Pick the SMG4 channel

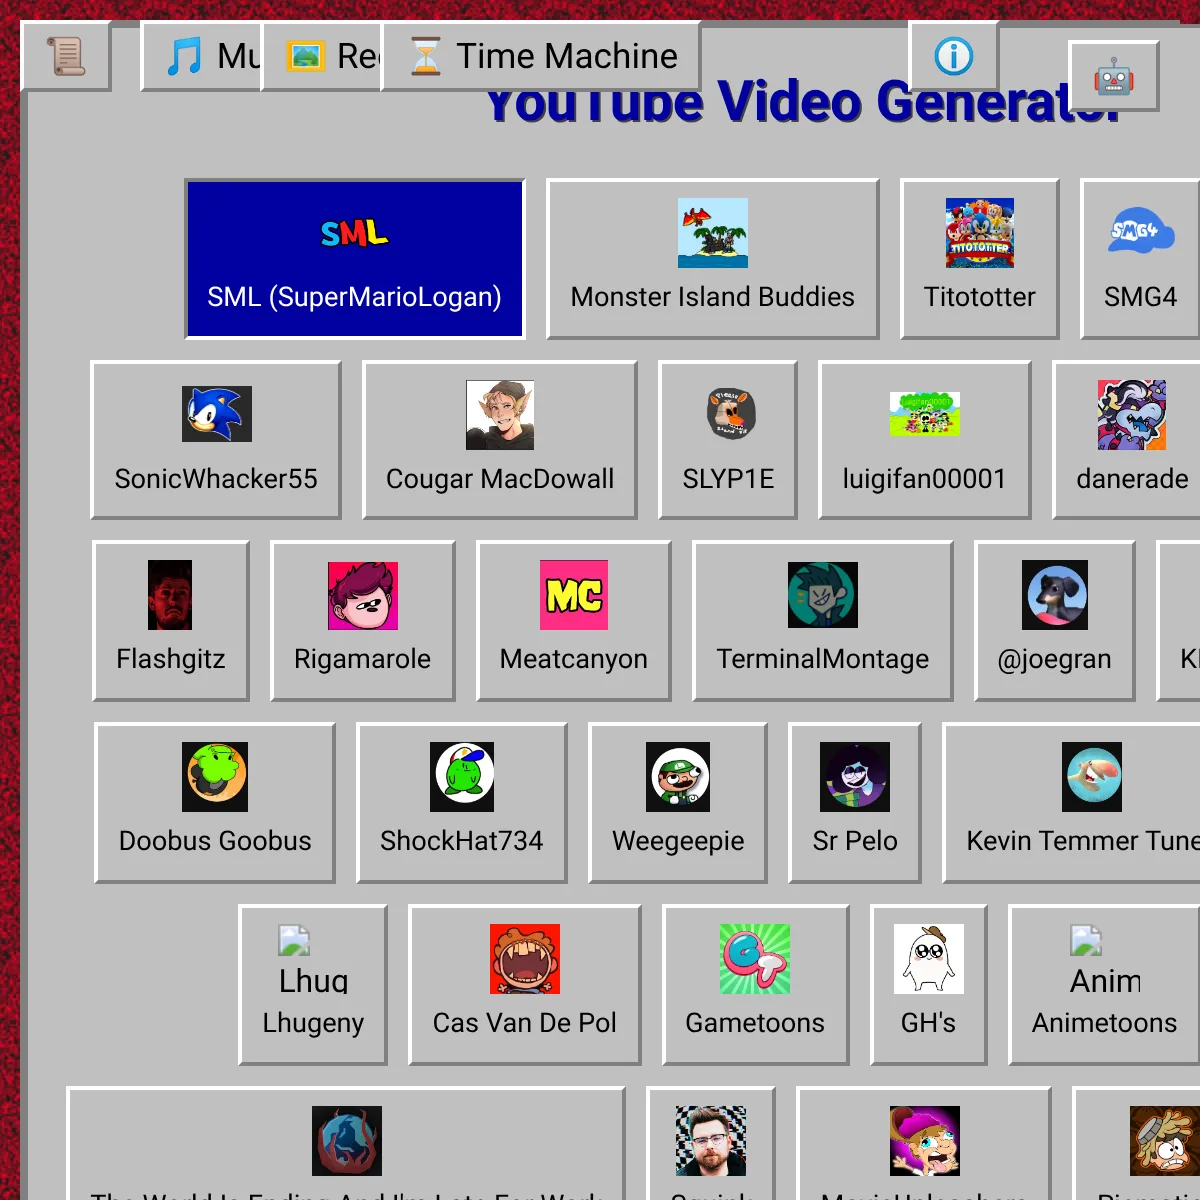(x=1141, y=259)
